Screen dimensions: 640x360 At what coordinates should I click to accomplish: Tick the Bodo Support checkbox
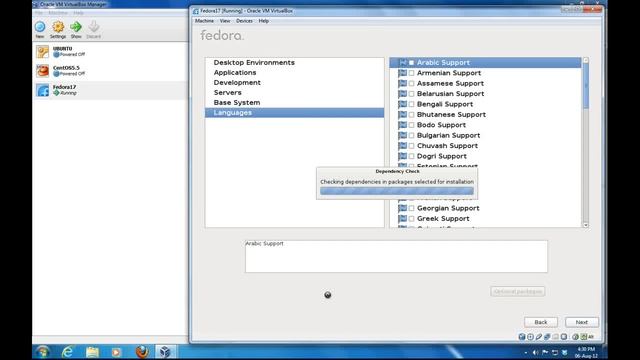click(x=411, y=125)
